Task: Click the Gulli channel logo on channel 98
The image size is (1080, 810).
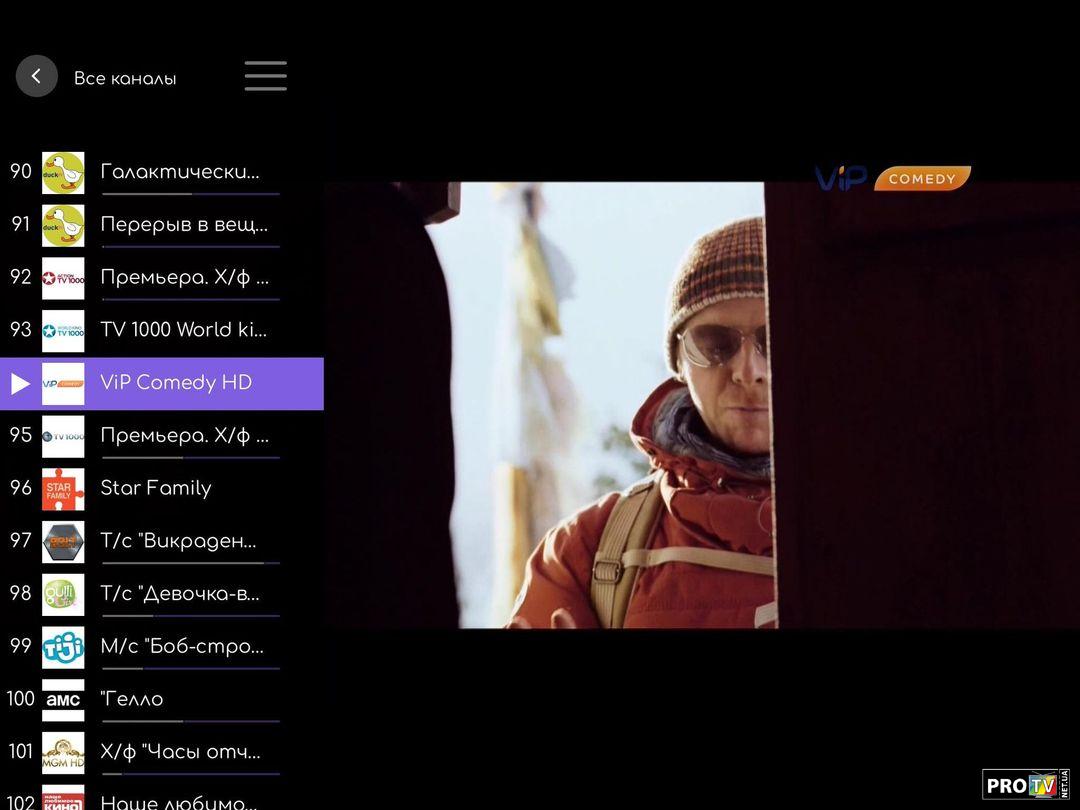Action: click(63, 594)
